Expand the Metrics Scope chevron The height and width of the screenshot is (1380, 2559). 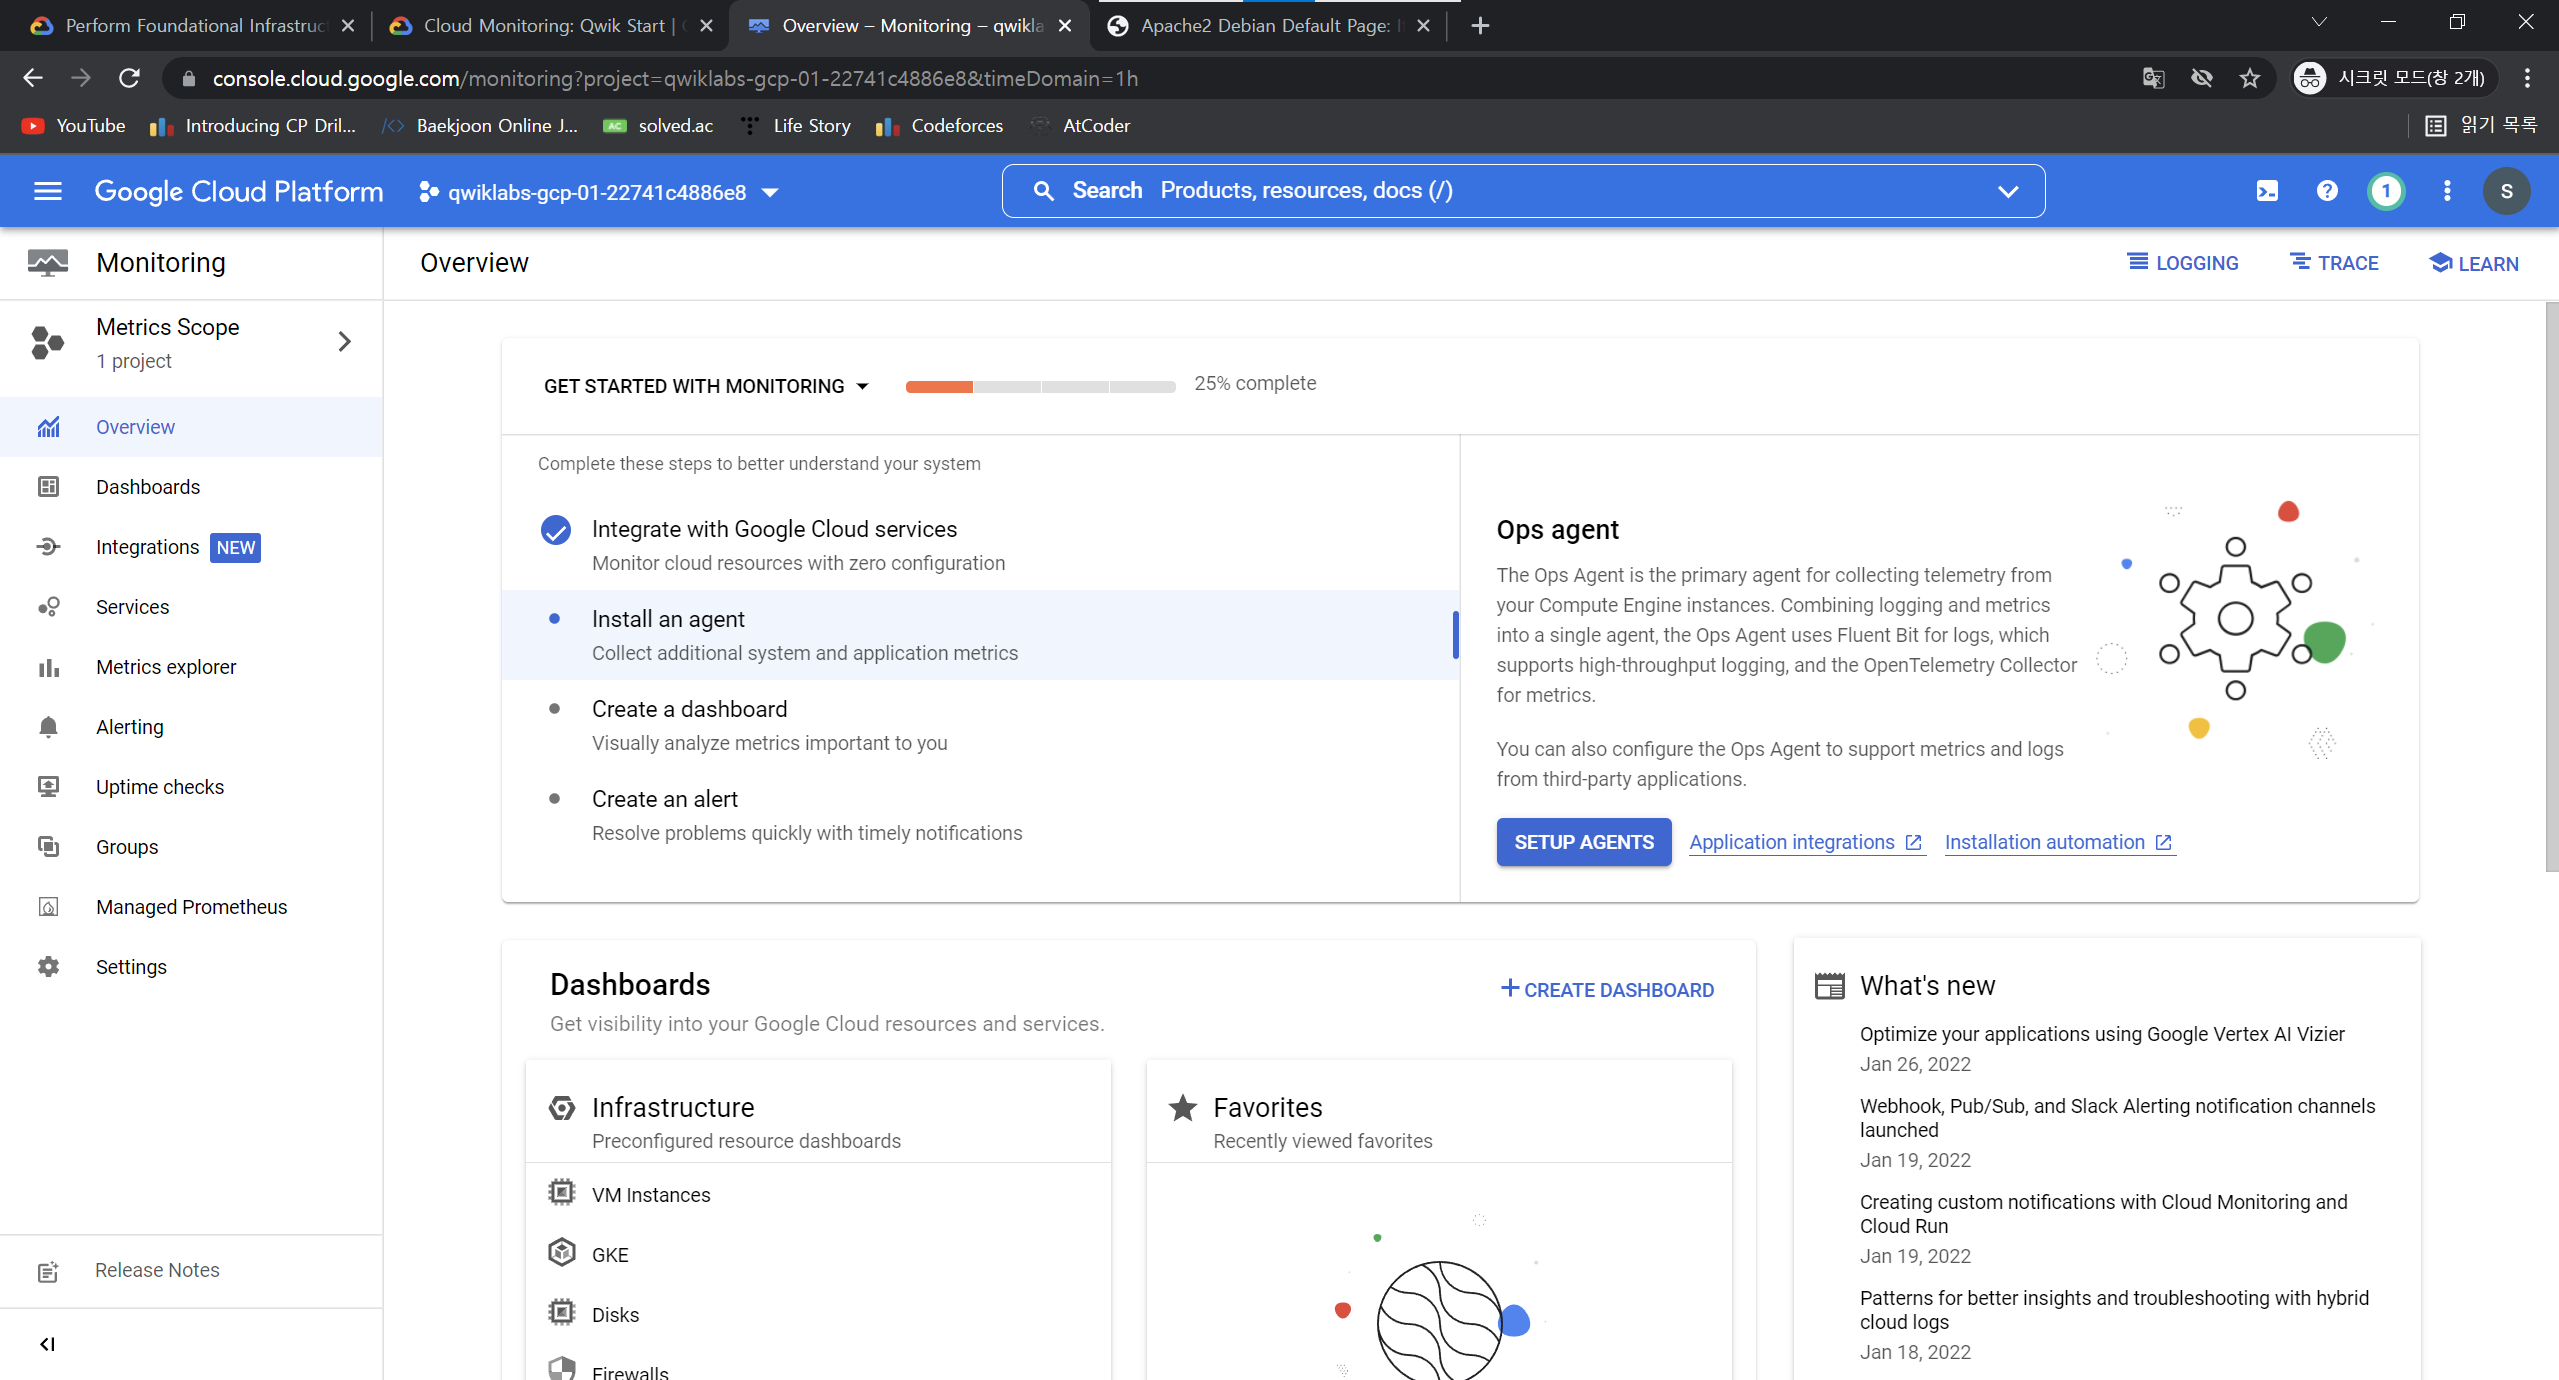tap(345, 342)
